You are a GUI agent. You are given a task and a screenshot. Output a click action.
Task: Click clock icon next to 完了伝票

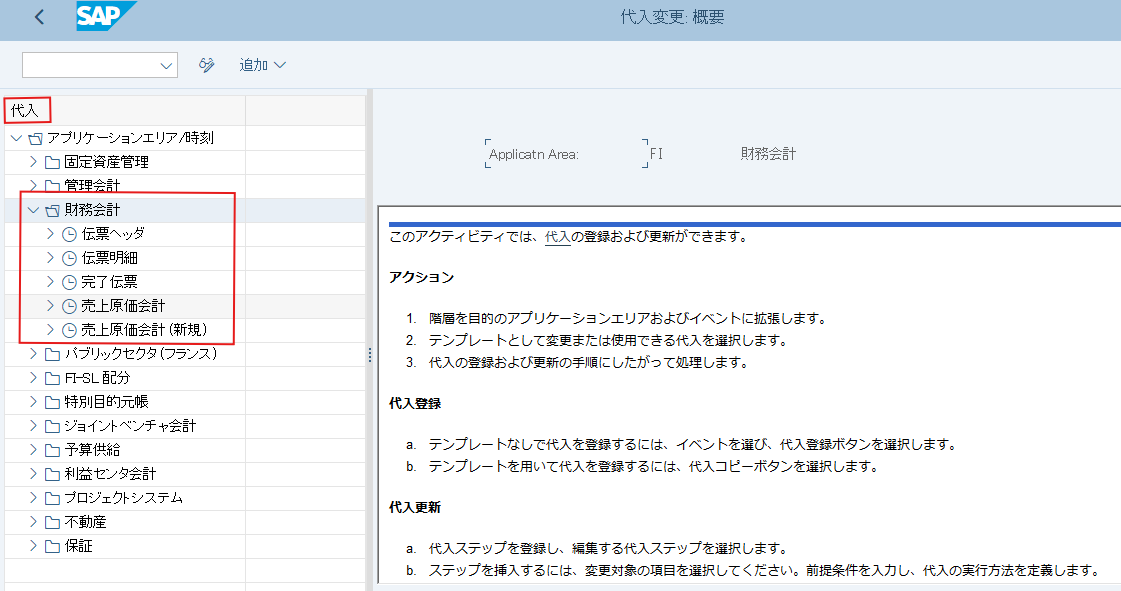(69, 282)
